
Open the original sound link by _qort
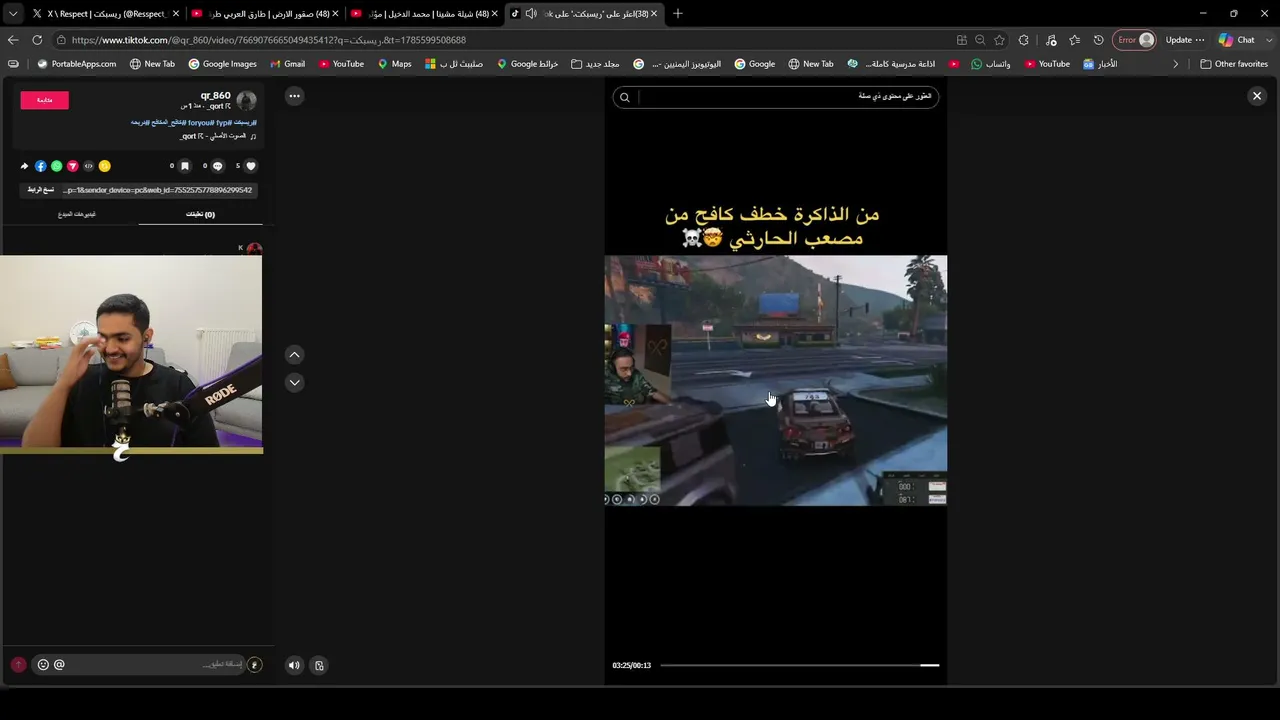[x=215, y=136]
